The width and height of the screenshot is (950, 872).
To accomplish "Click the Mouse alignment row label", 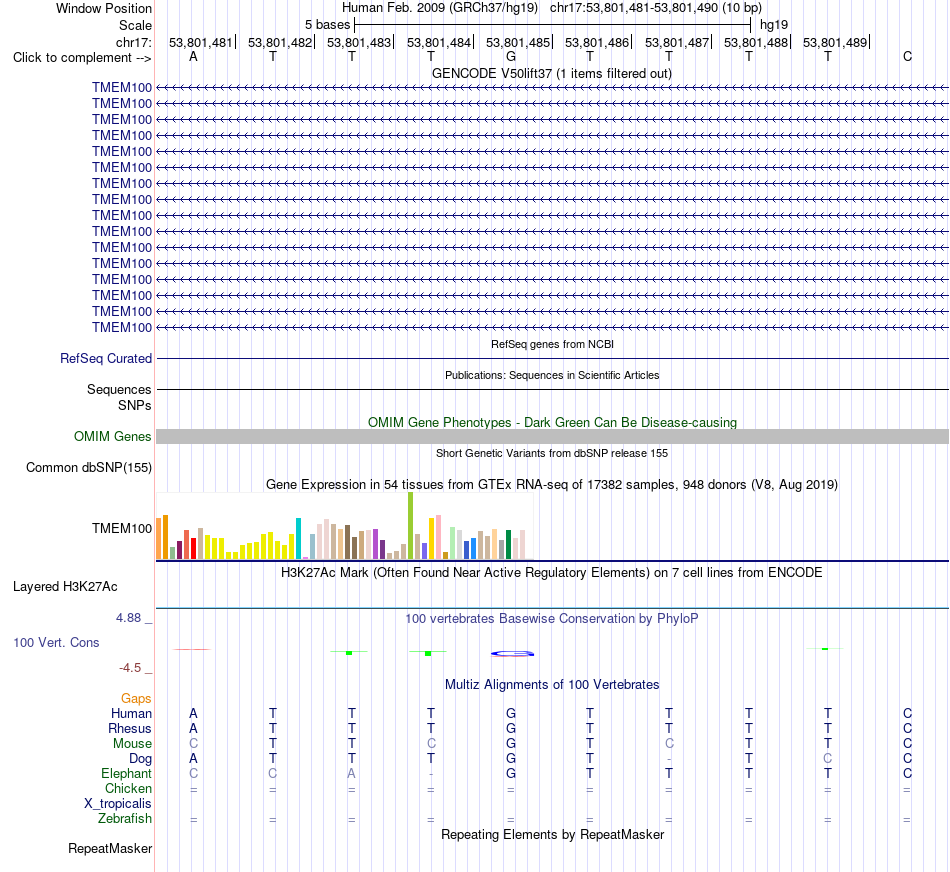I will coord(132,744).
